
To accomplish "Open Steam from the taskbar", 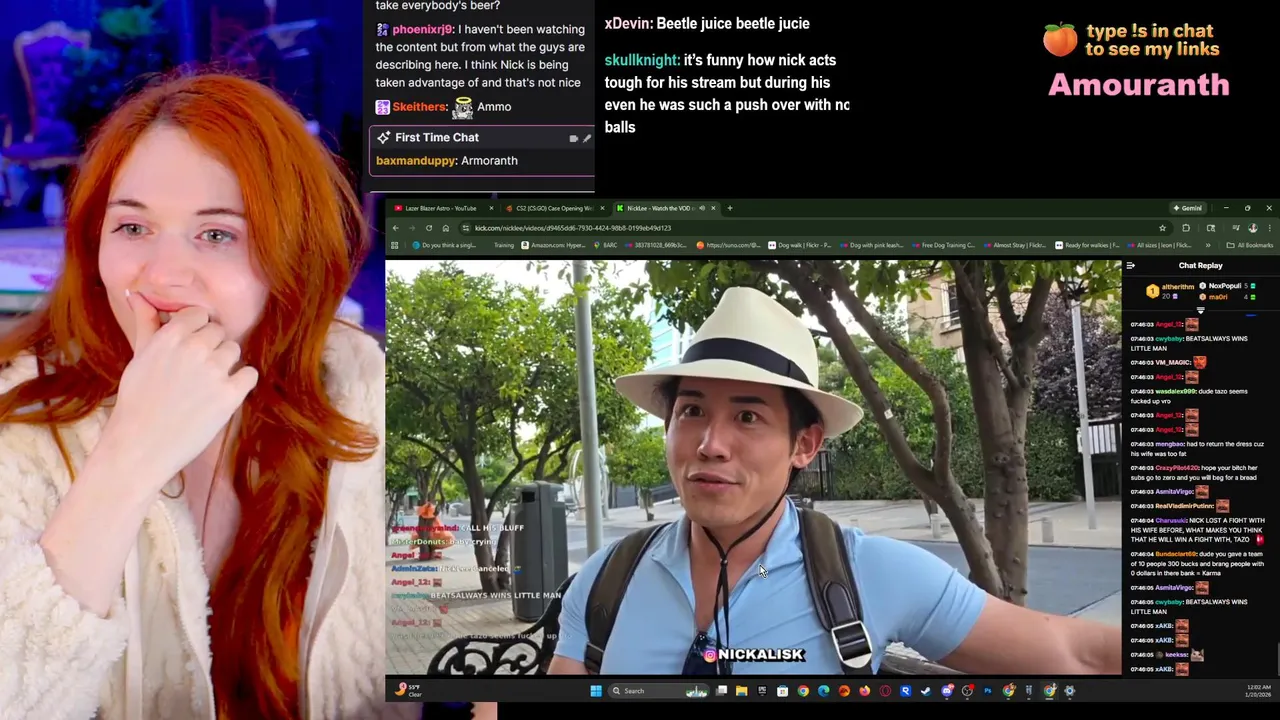I will tap(925, 691).
